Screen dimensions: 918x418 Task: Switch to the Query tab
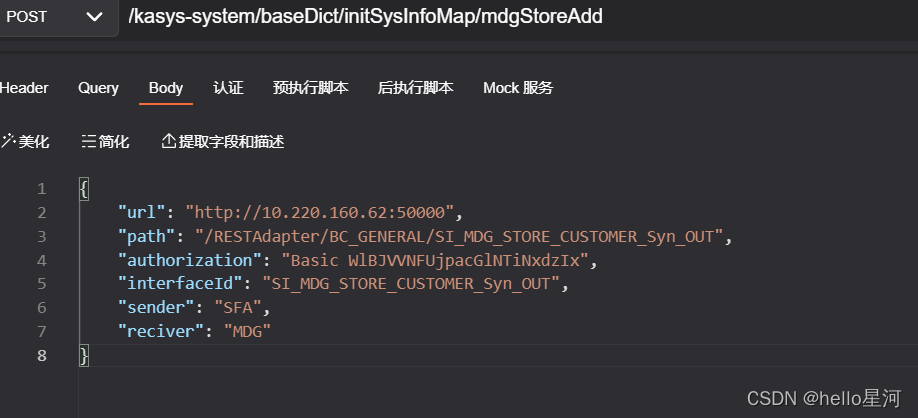(98, 88)
